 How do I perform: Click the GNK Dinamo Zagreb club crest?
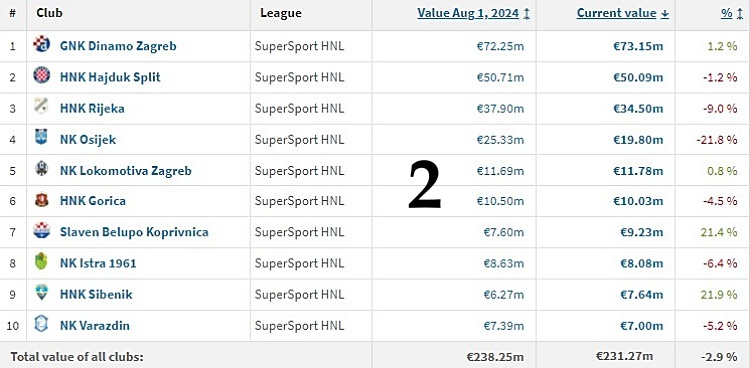click(x=42, y=44)
